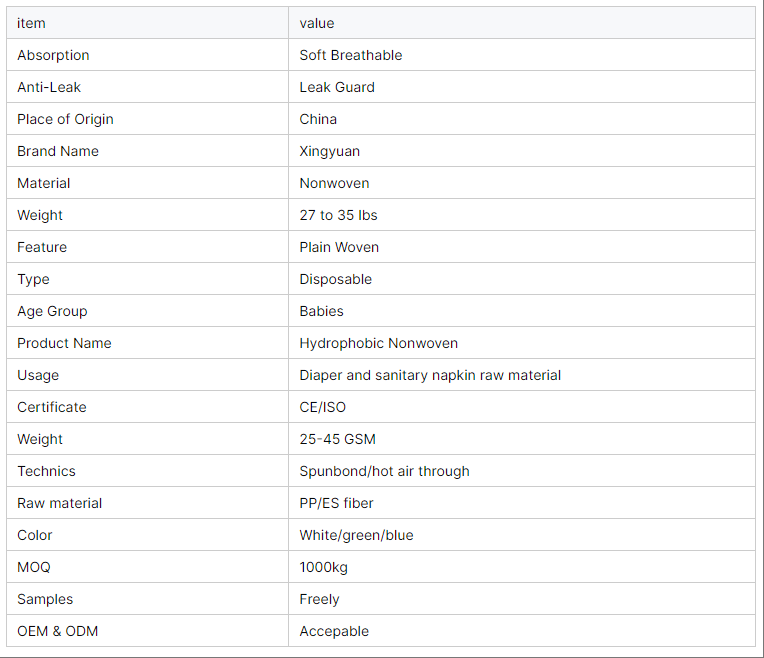Select the '27 to 35 lbs' value
This screenshot has width=764, height=658.
click(338, 215)
